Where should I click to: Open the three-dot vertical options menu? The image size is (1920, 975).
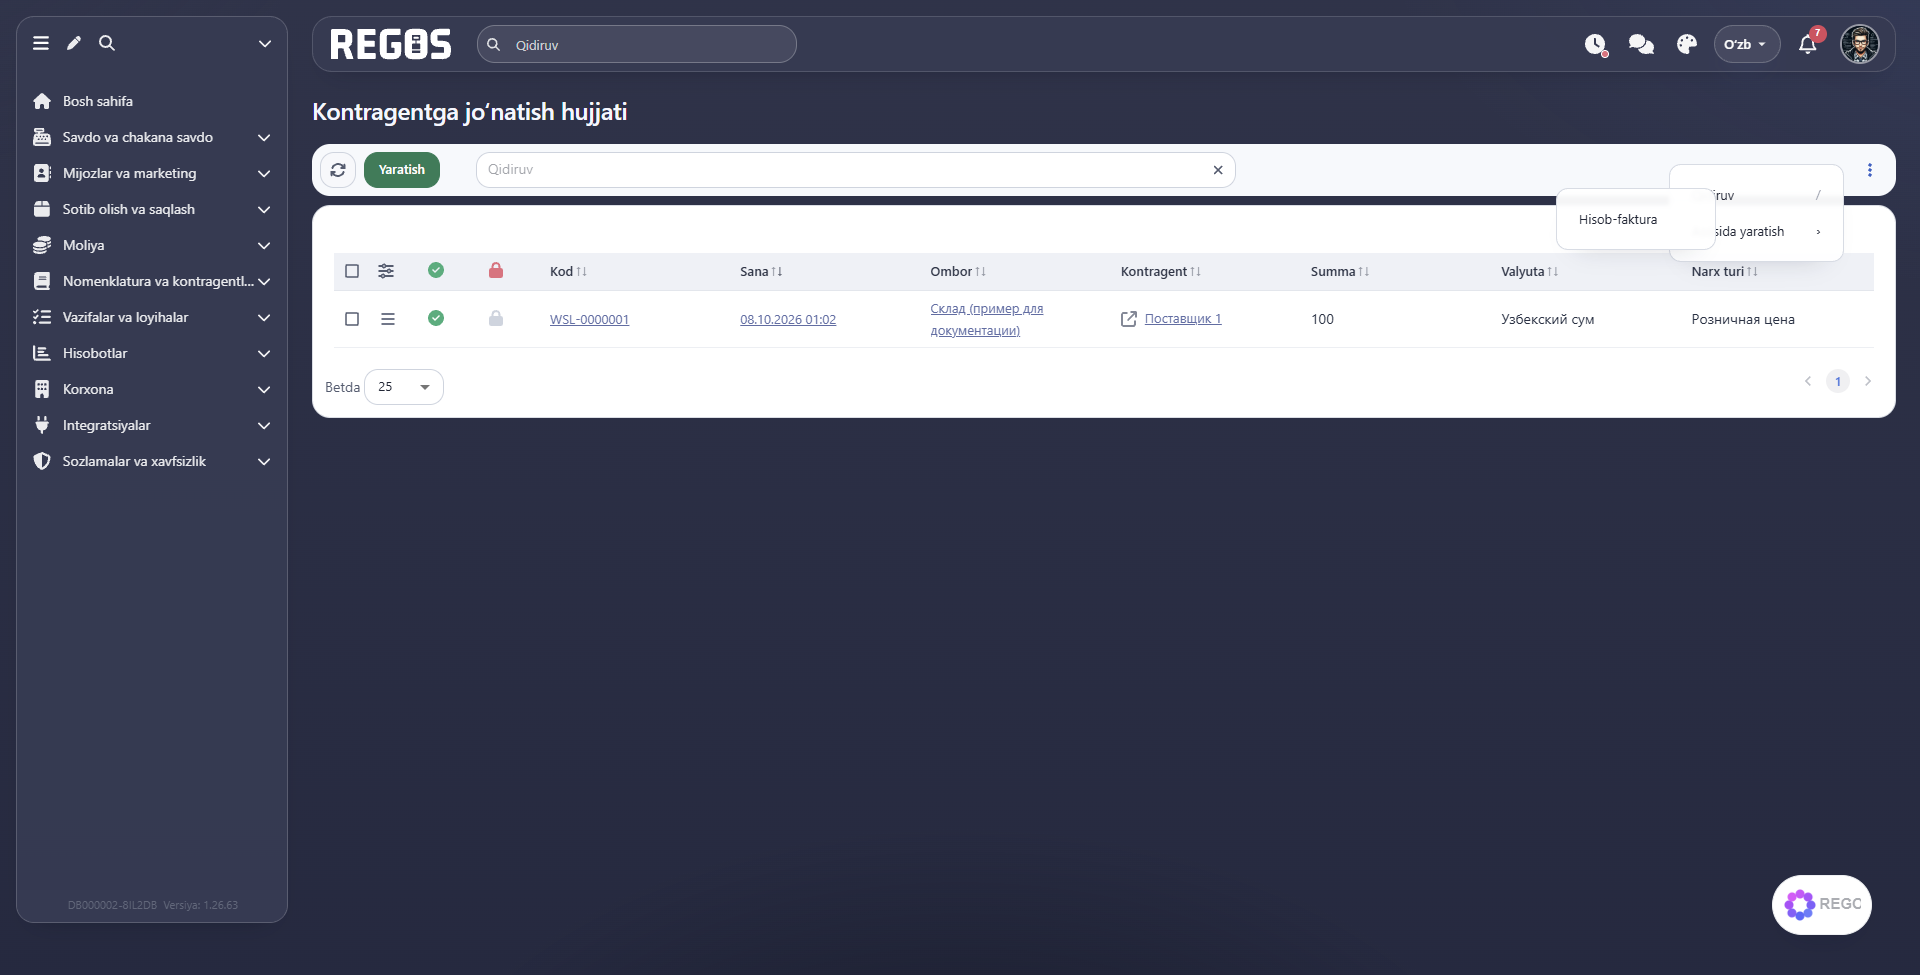point(1870,170)
